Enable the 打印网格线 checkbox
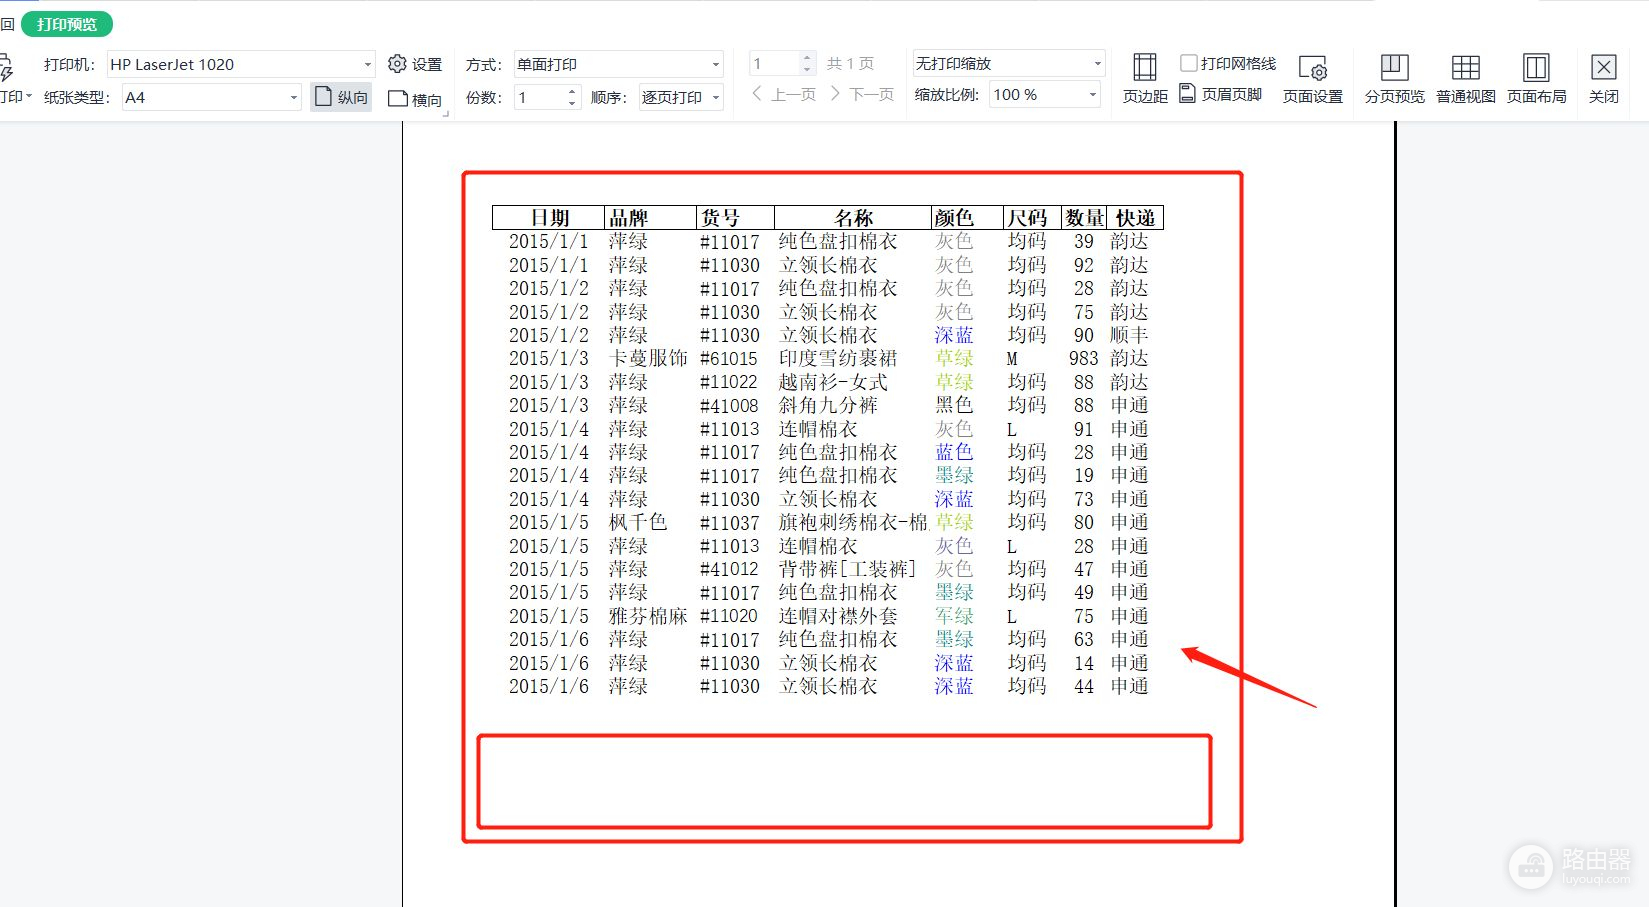 pyautogui.click(x=1189, y=63)
